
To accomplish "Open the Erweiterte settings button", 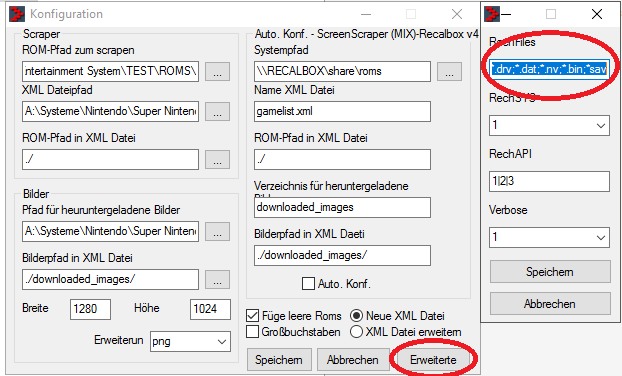I will pyautogui.click(x=433, y=360).
